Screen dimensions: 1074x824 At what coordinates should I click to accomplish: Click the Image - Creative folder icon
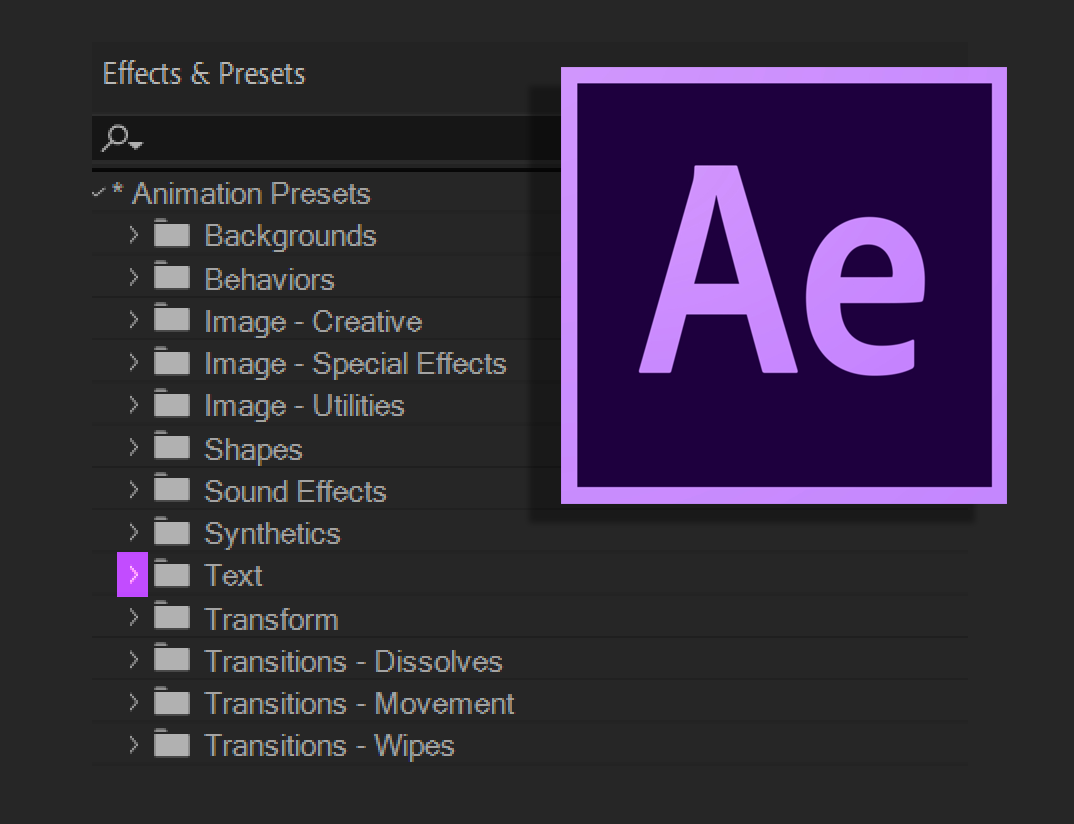[x=171, y=318]
